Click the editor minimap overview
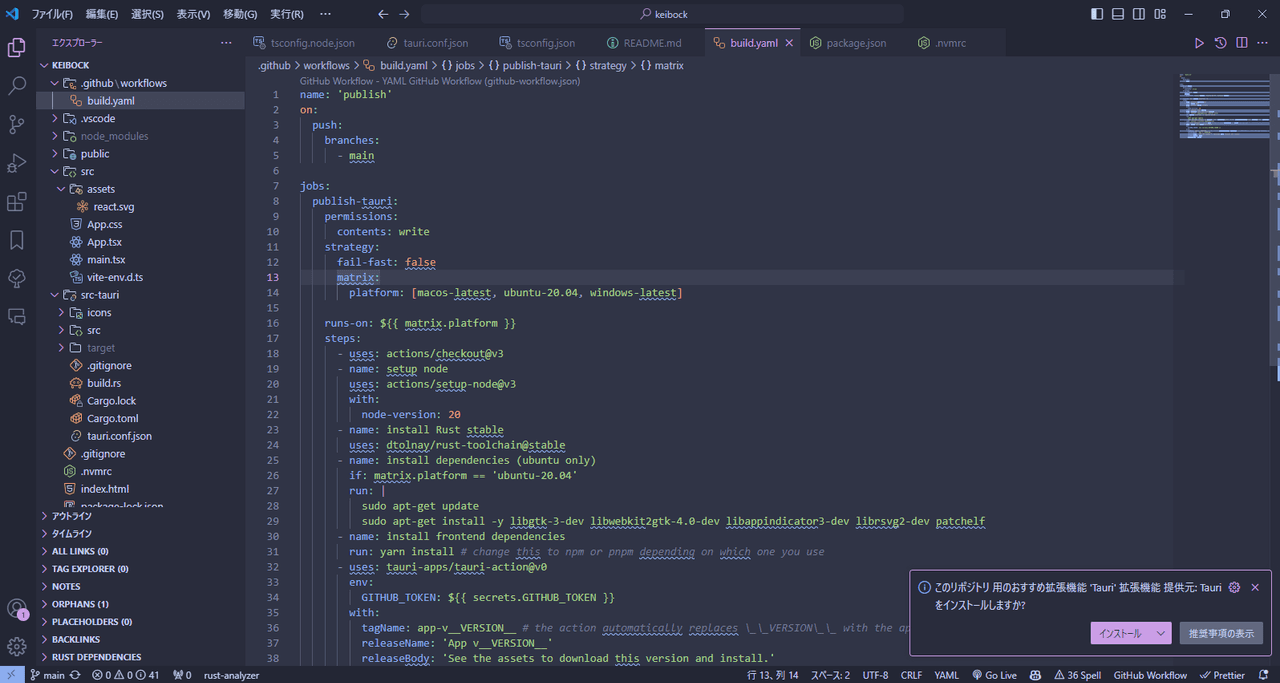The height and width of the screenshot is (683, 1280). (x=1223, y=105)
